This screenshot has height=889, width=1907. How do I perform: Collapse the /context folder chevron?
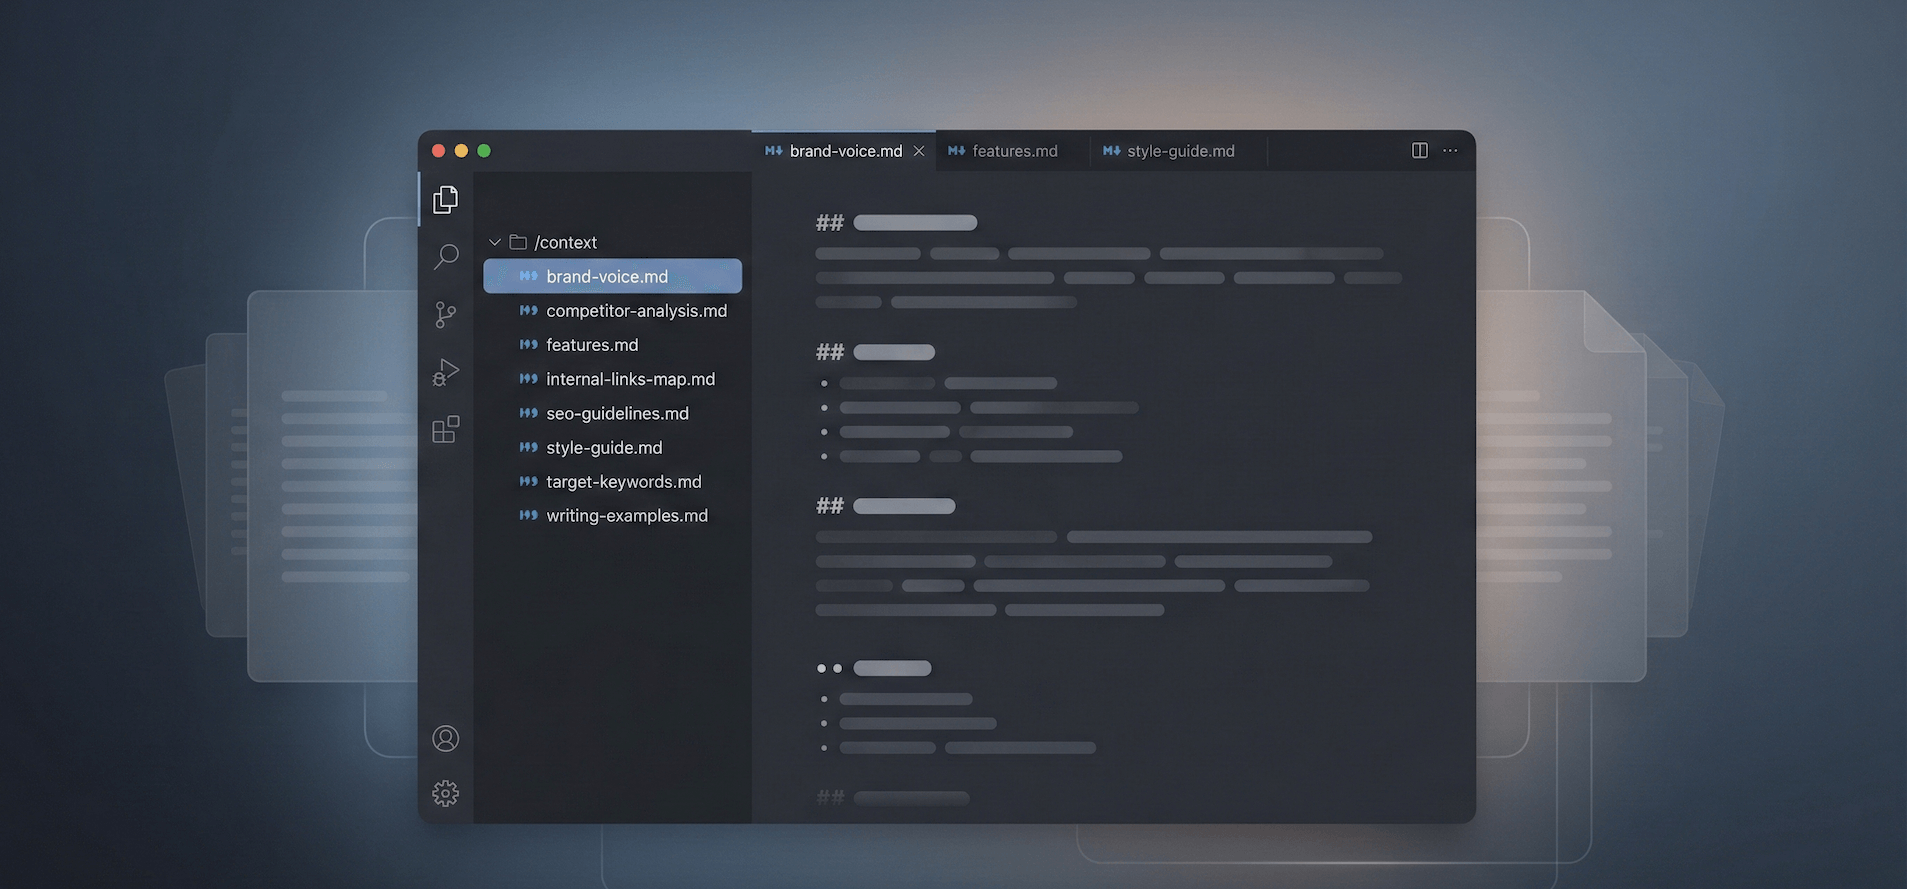[x=495, y=243]
